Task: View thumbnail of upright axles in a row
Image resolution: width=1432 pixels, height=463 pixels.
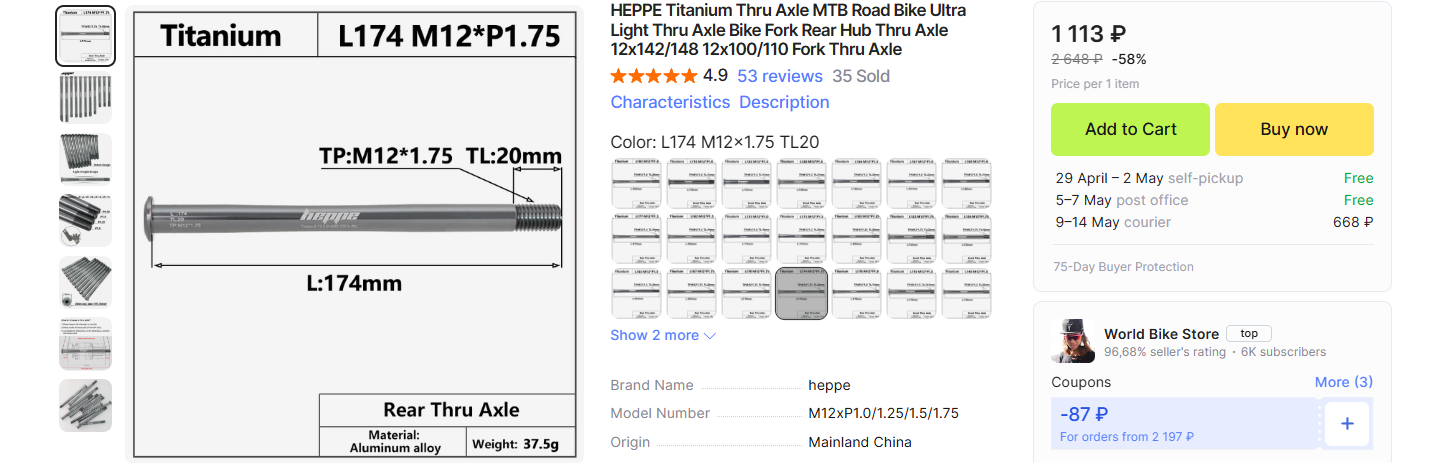Action: coord(85,97)
